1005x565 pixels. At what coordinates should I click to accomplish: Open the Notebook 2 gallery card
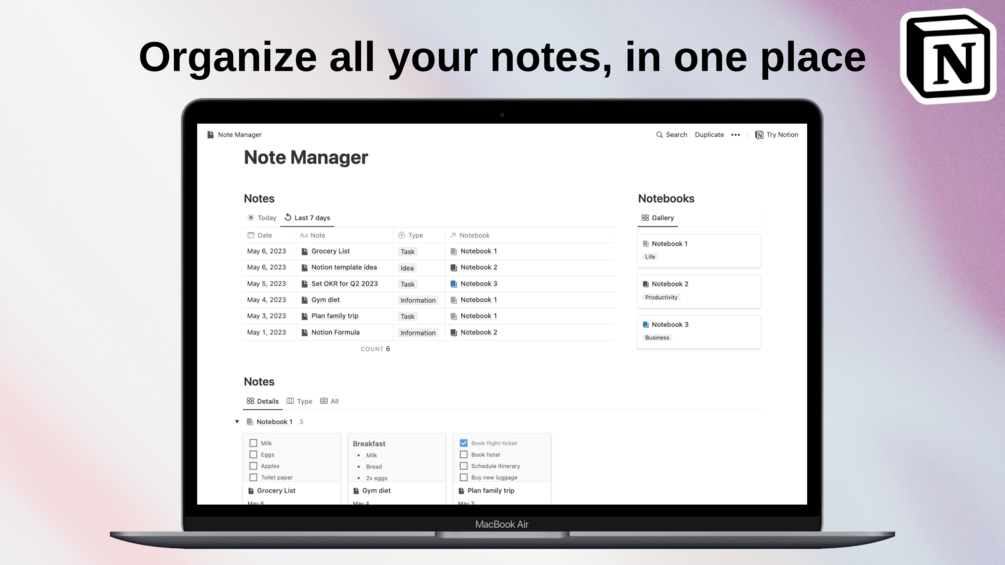point(699,291)
